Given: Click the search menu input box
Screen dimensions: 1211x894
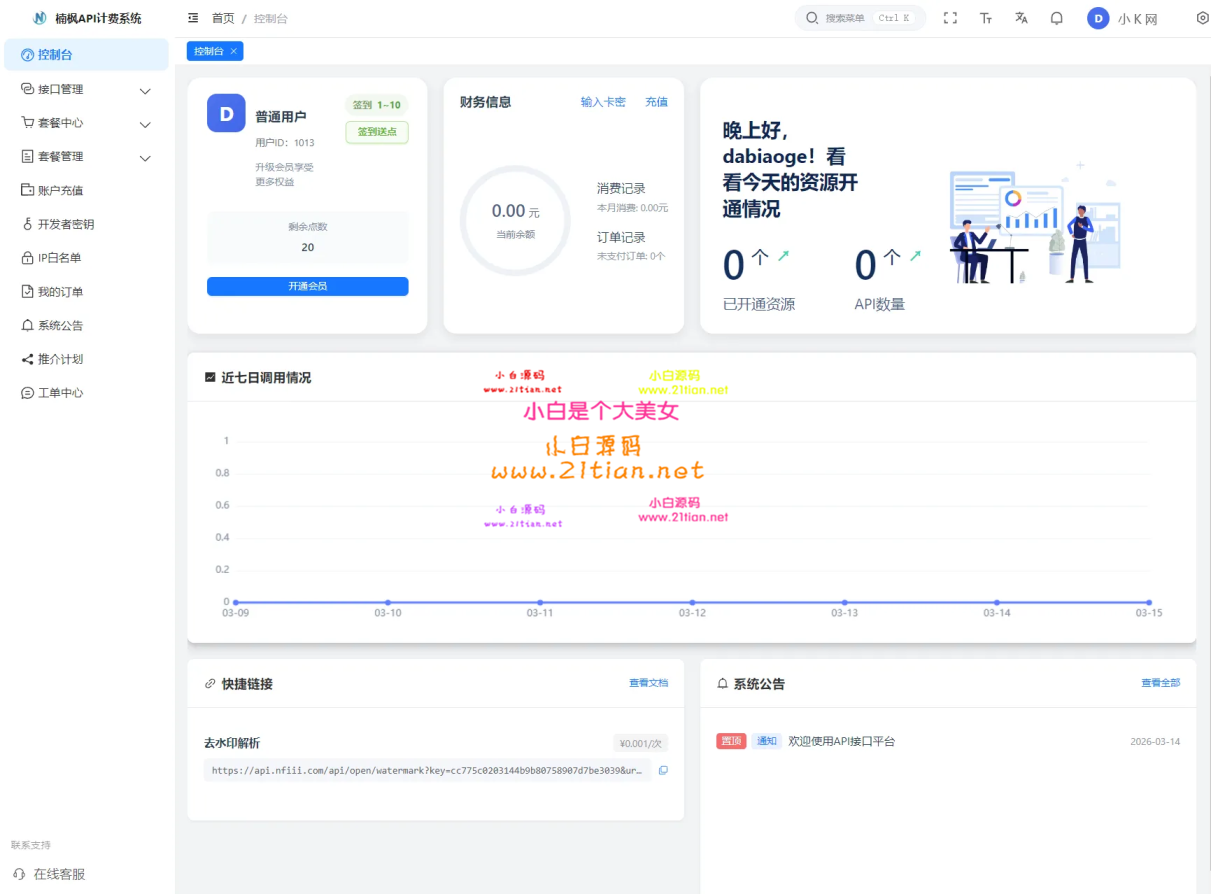Looking at the screenshot, I should point(860,18).
